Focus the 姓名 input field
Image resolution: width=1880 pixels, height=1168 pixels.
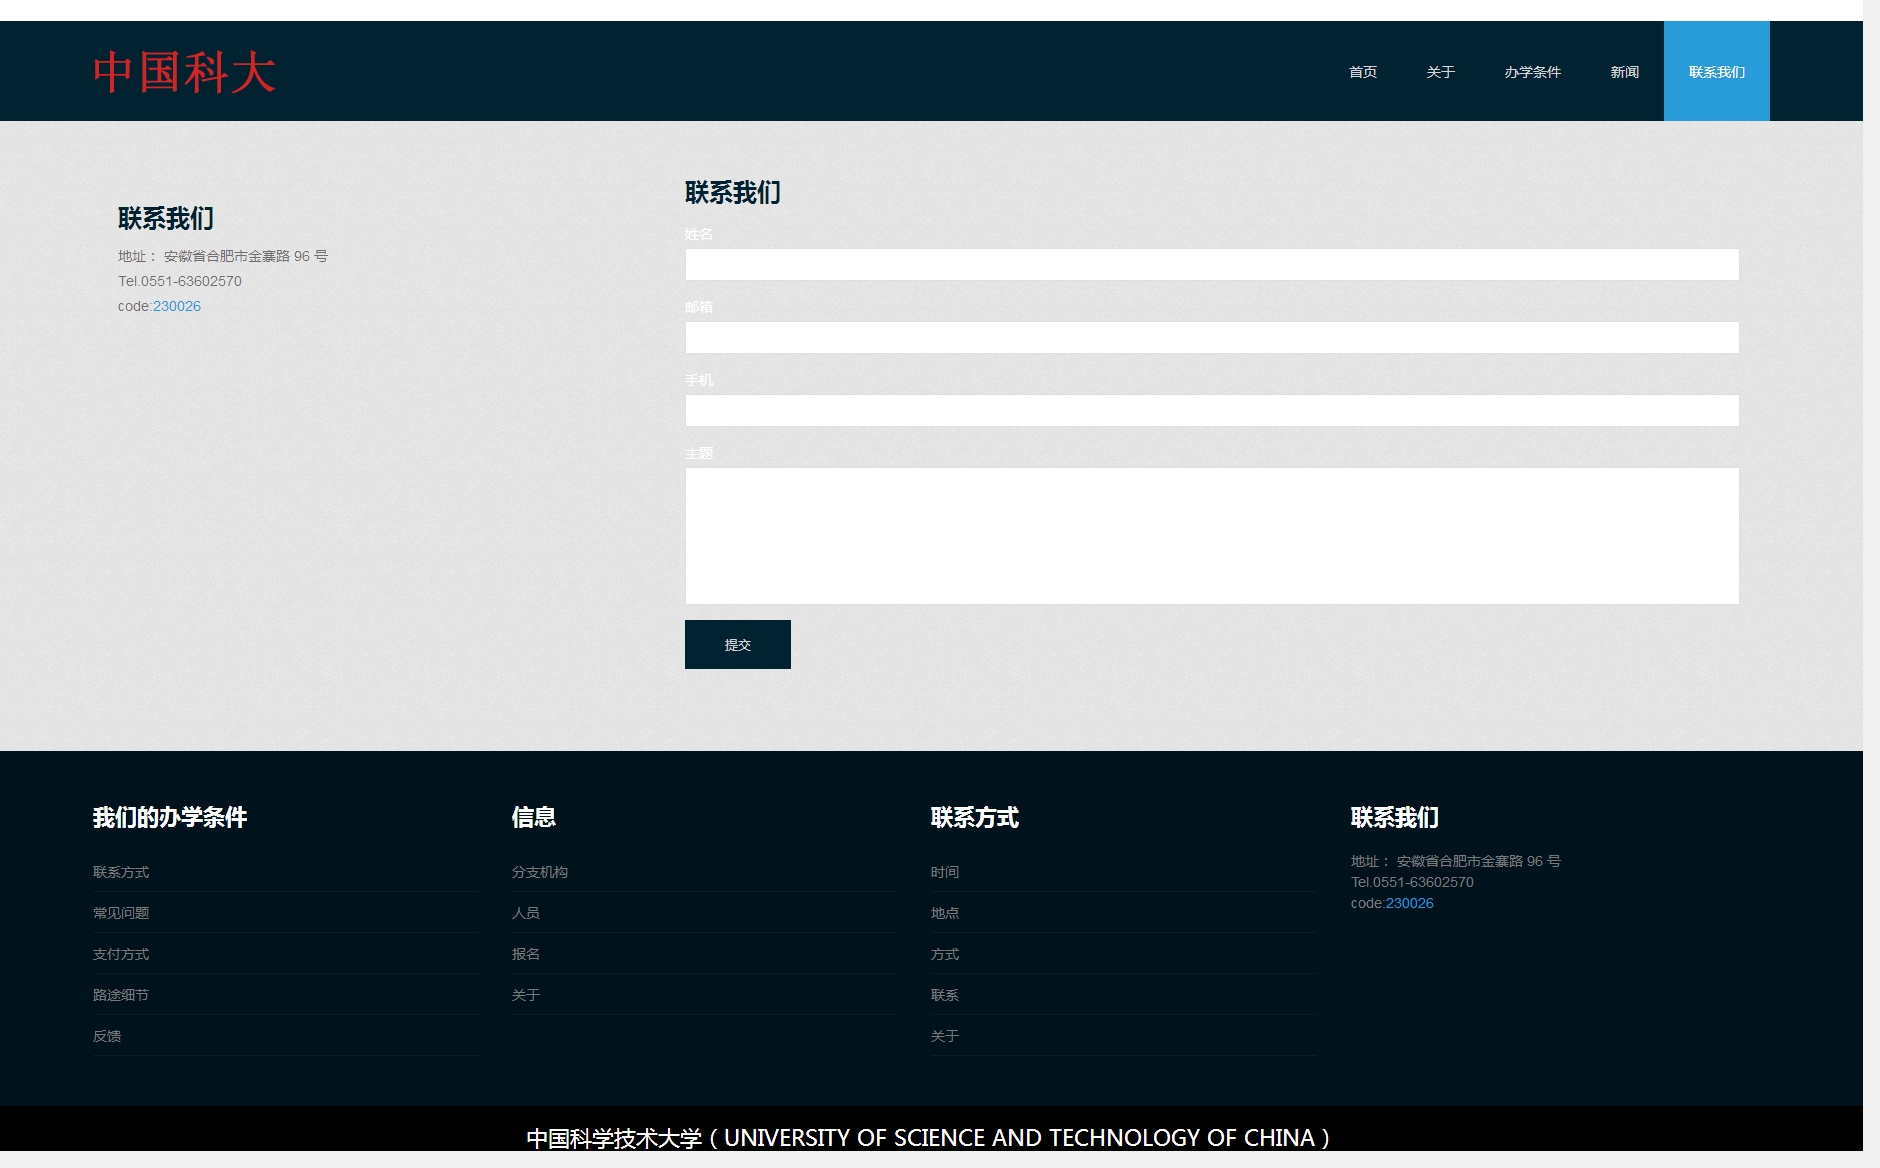coord(1211,265)
